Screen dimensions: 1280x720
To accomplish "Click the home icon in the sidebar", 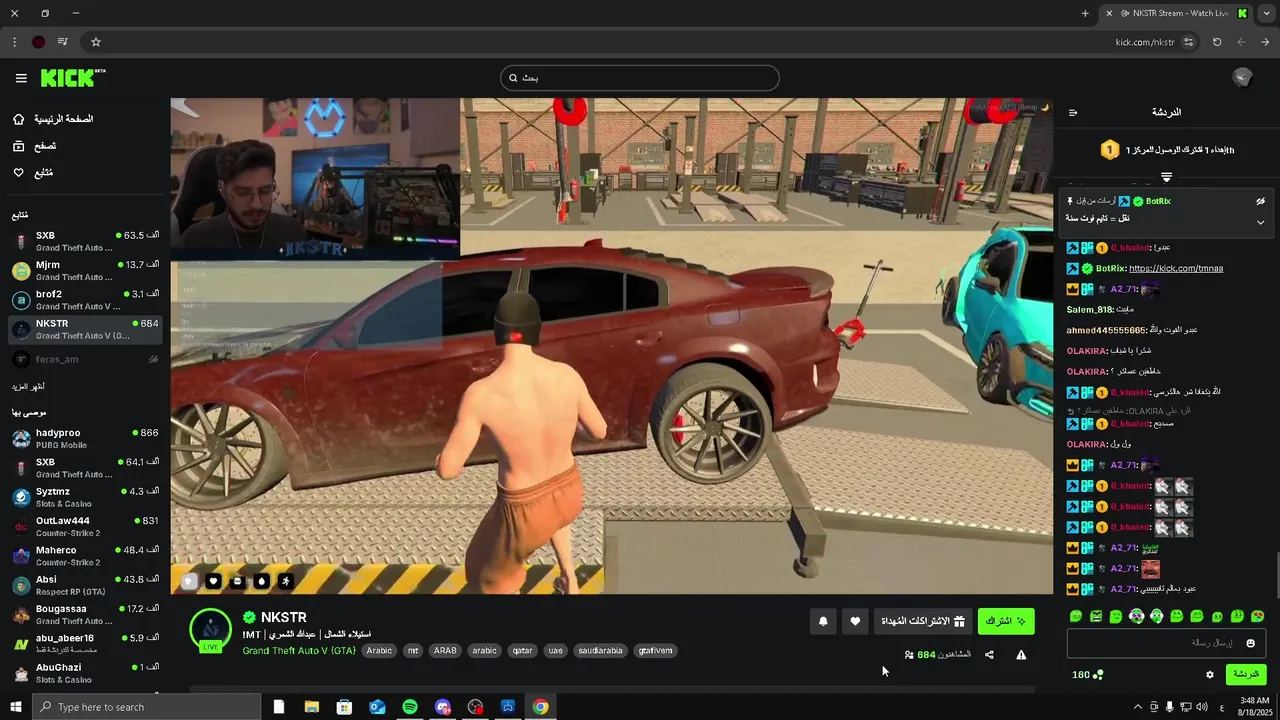I will point(18,119).
